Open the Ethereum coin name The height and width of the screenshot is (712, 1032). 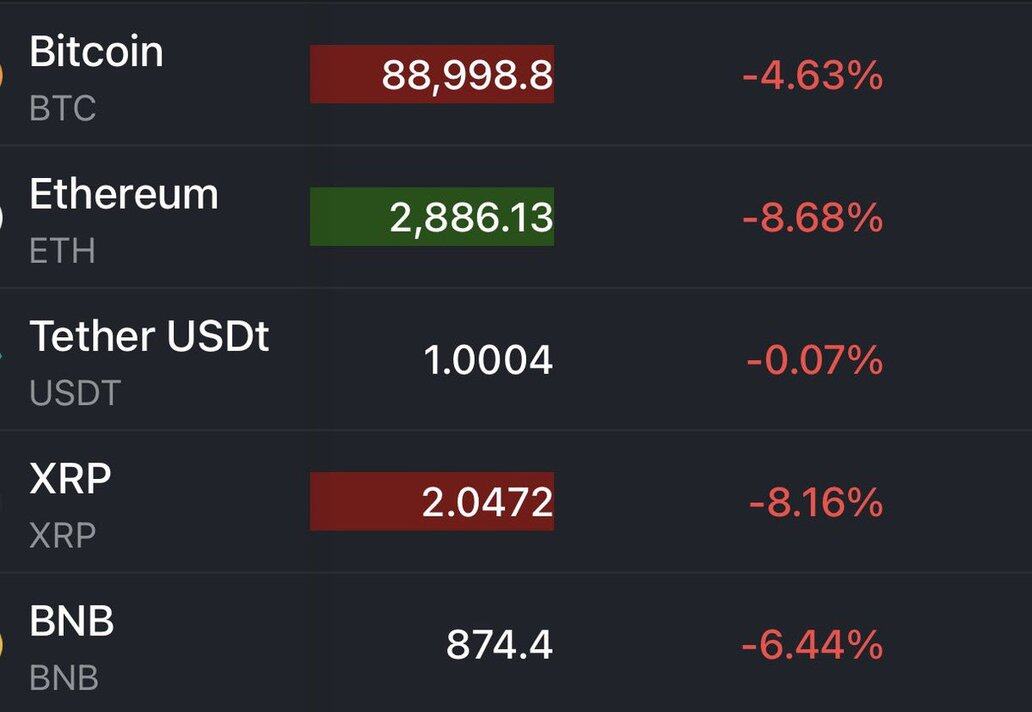click(124, 194)
